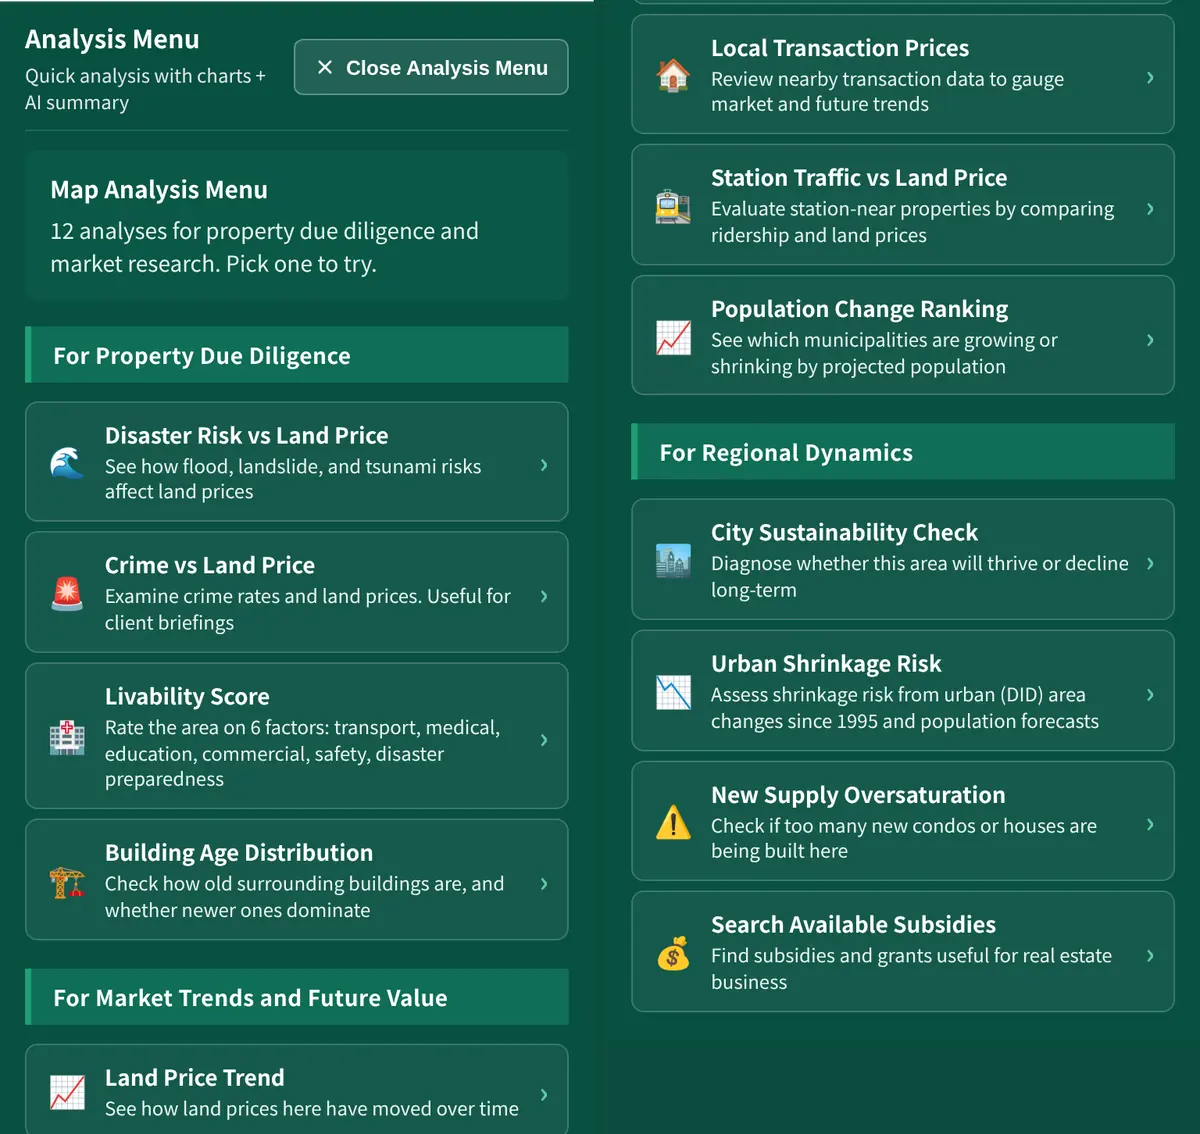This screenshot has width=1200, height=1134.
Task: Click the For Regional Dynamics header
Action: (903, 452)
